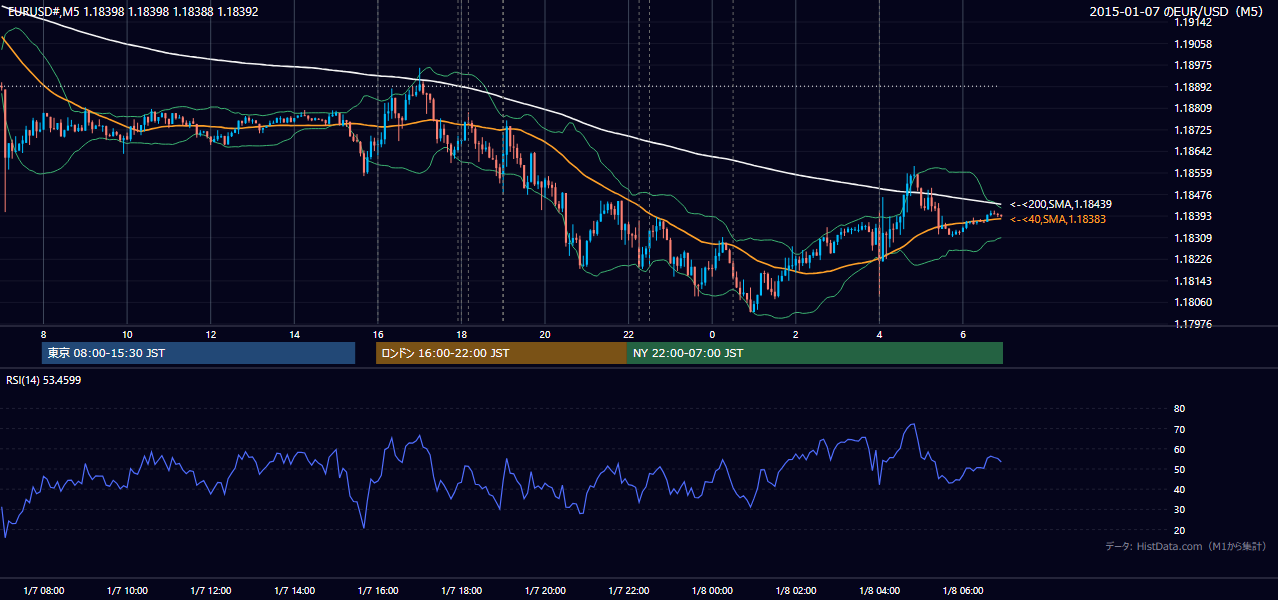
Task: Click the 1/8 00:00 bottom time label
Action: point(712,591)
